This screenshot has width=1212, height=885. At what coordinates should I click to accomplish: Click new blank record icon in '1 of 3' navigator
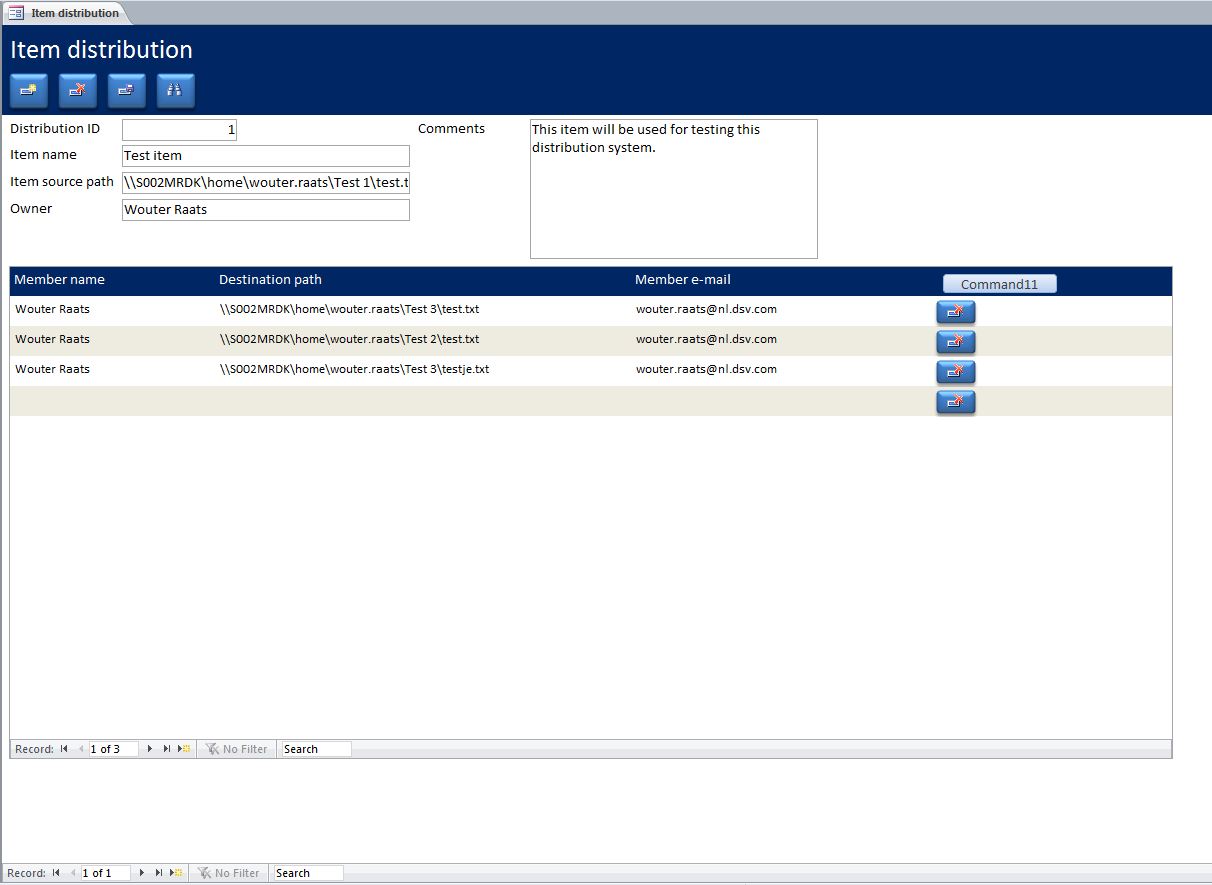click(184, 749)
